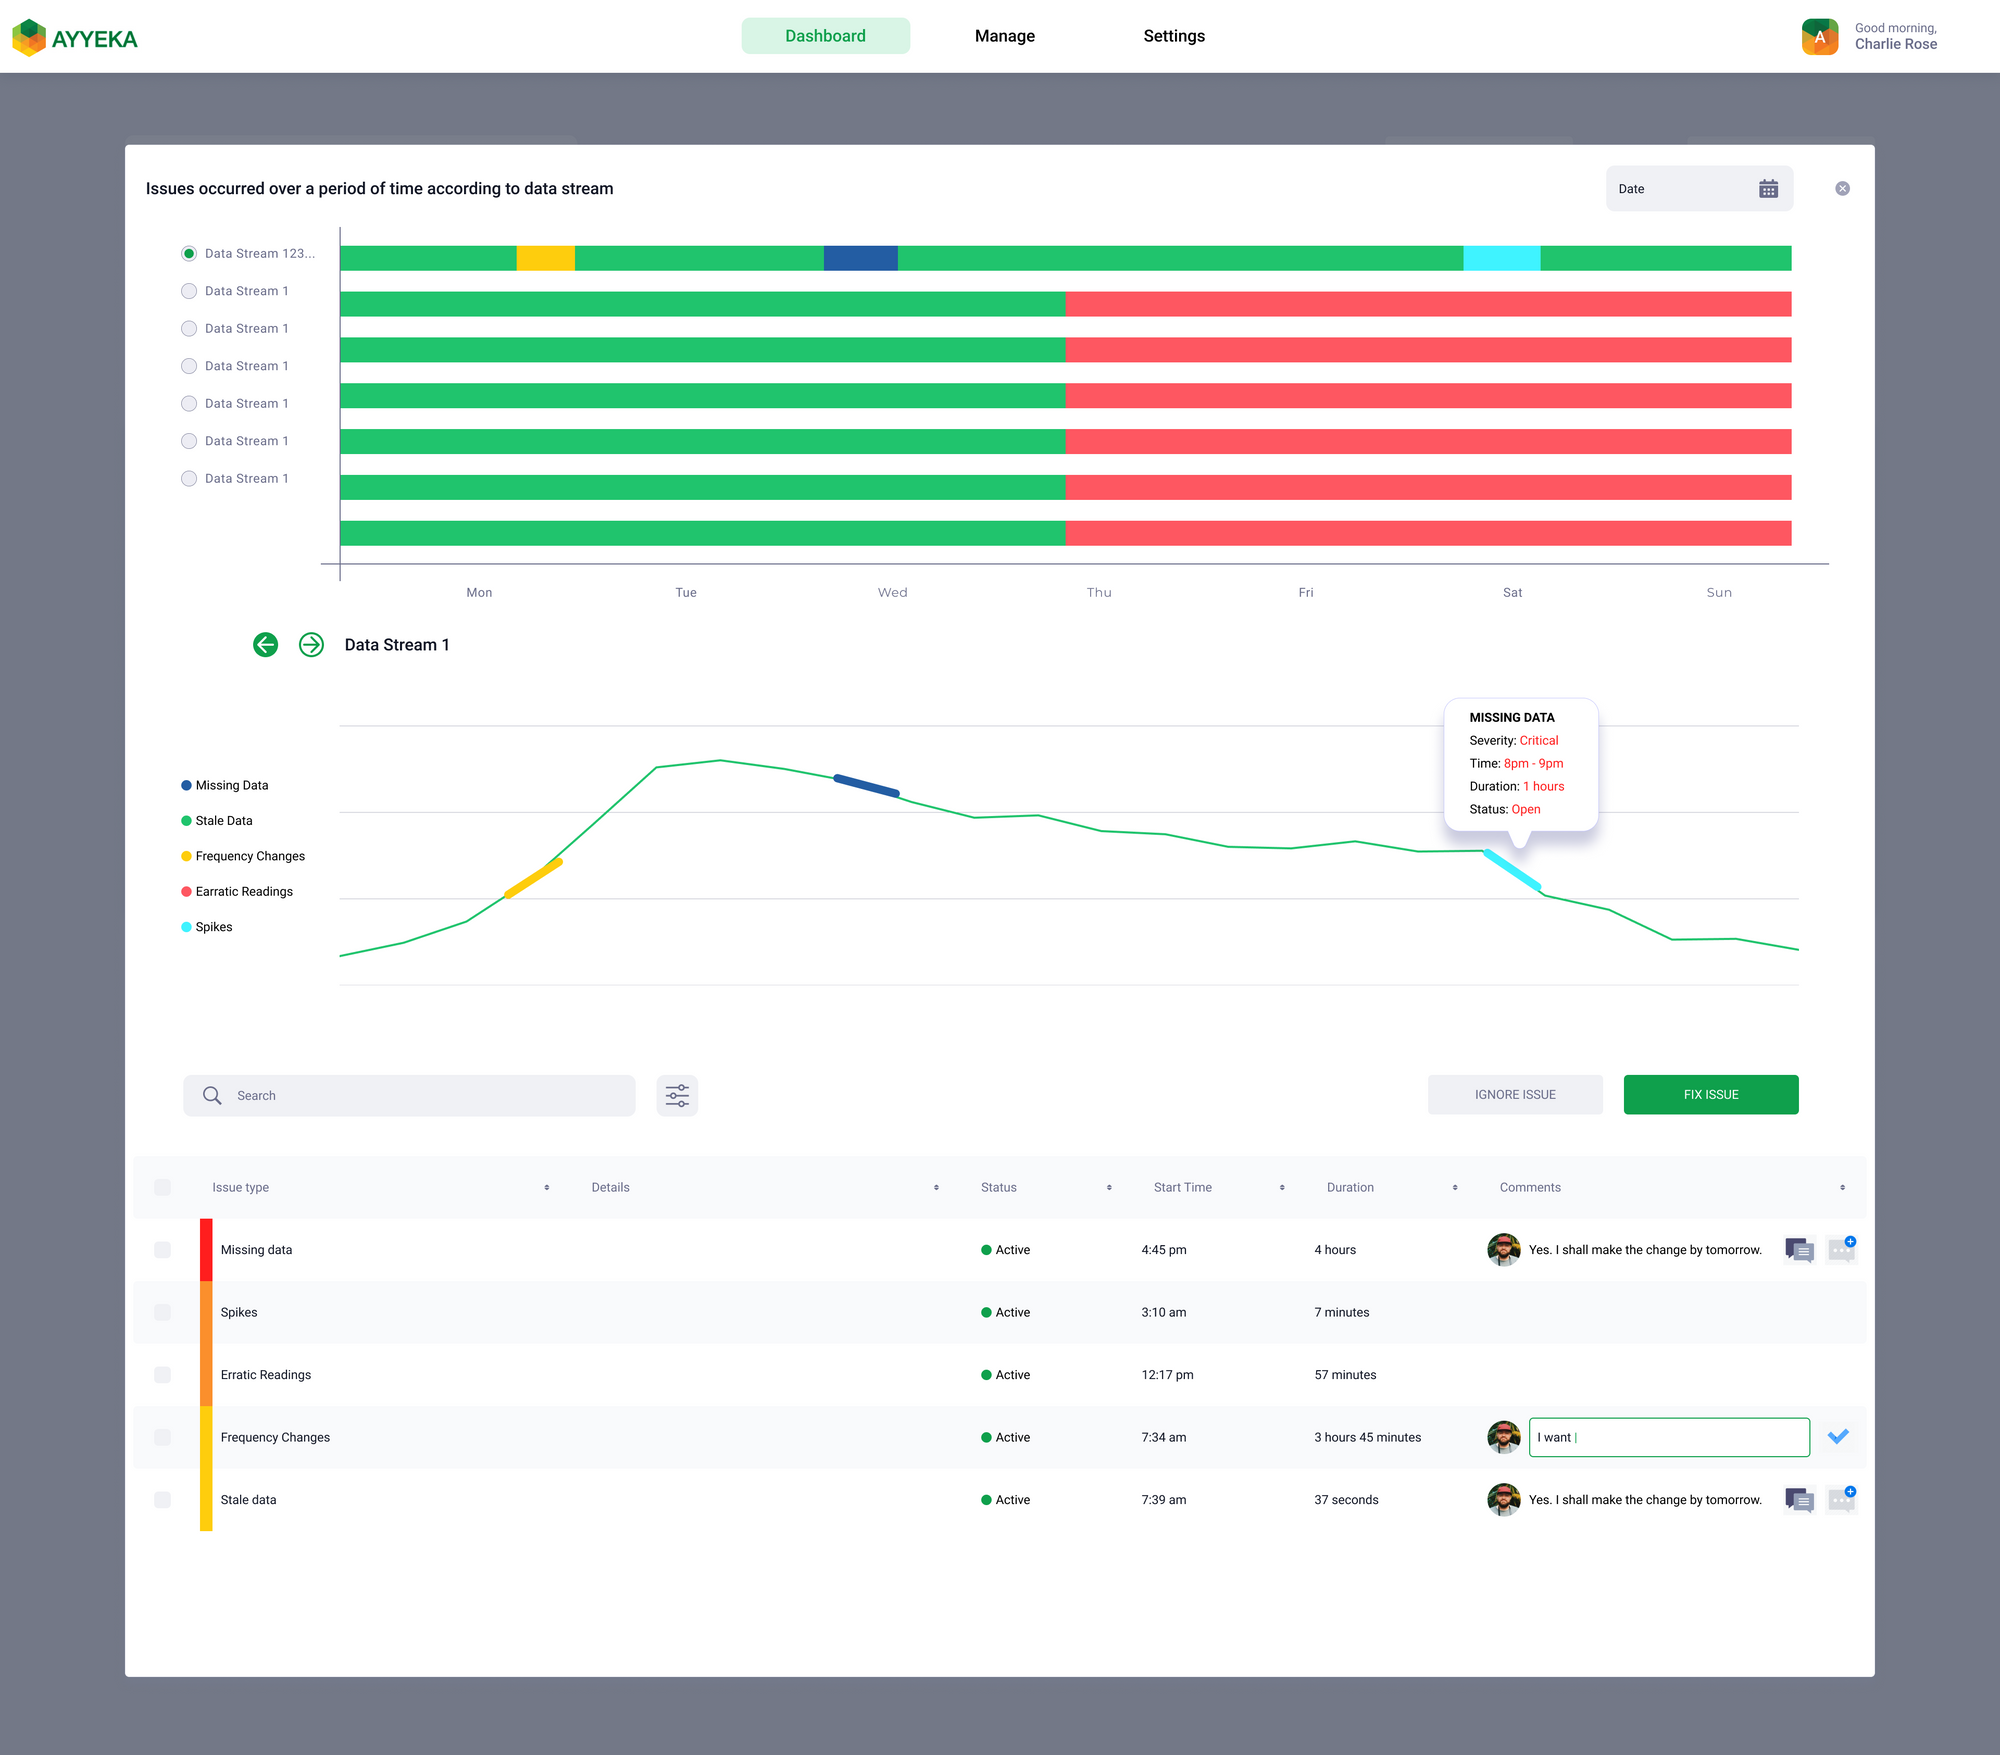Open comments thread icon on Missing data row
This screenshot has width=2000, height=1755.
(x=1799, y=1250)
